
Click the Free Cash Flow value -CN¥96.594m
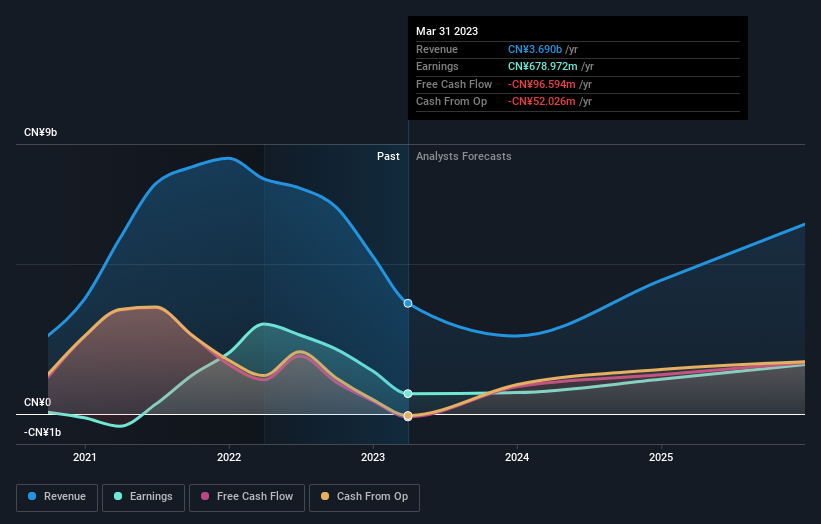tap(541, 84)
